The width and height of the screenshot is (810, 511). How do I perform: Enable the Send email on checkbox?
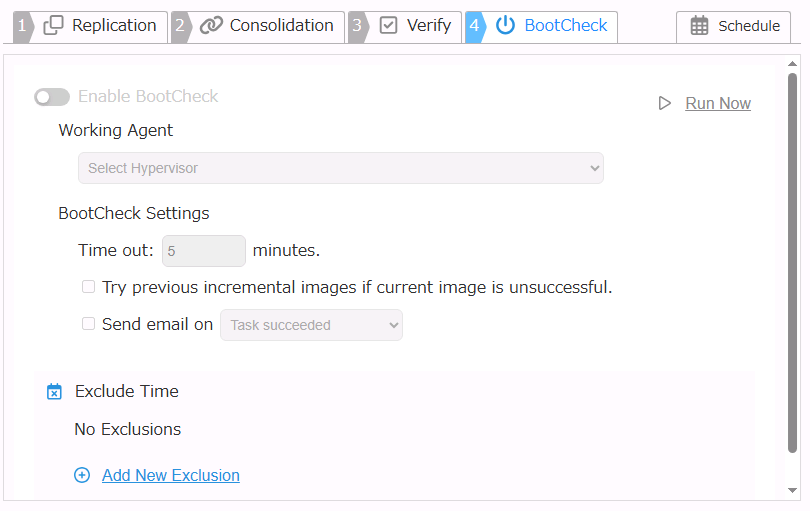tap(89, 324)
